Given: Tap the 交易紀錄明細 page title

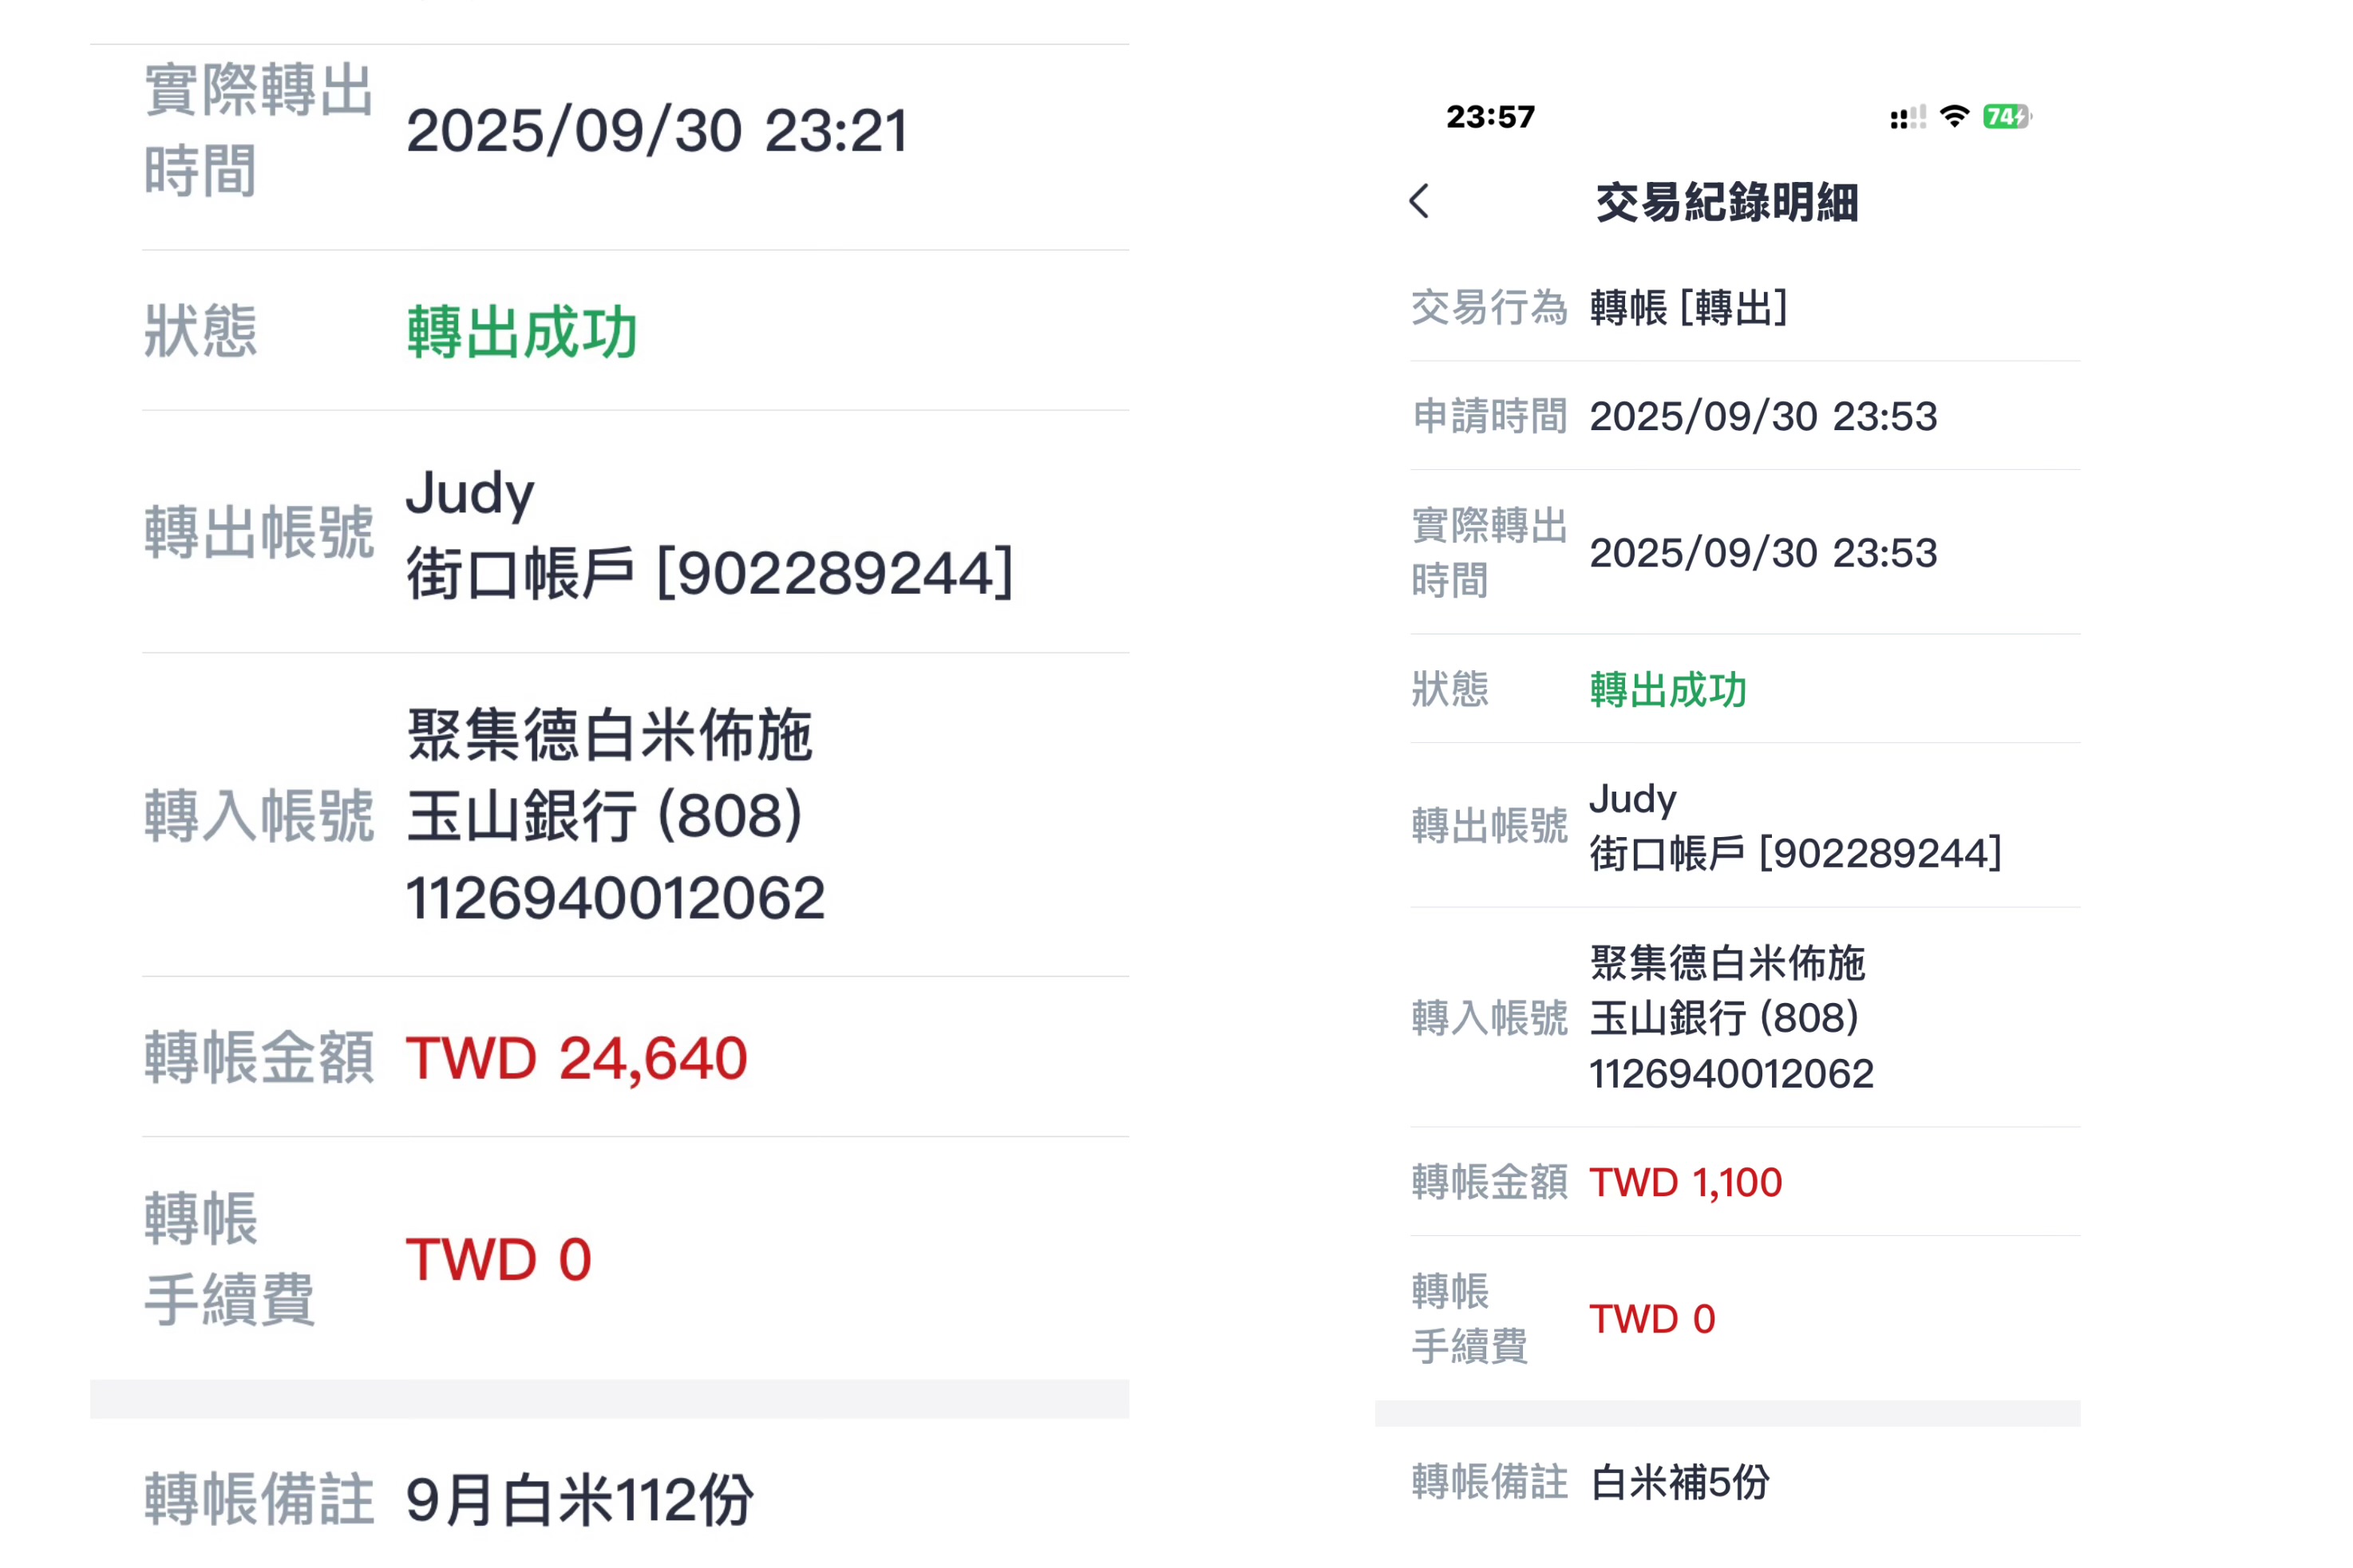Looking at the screenshot, I should point(1727,202).
